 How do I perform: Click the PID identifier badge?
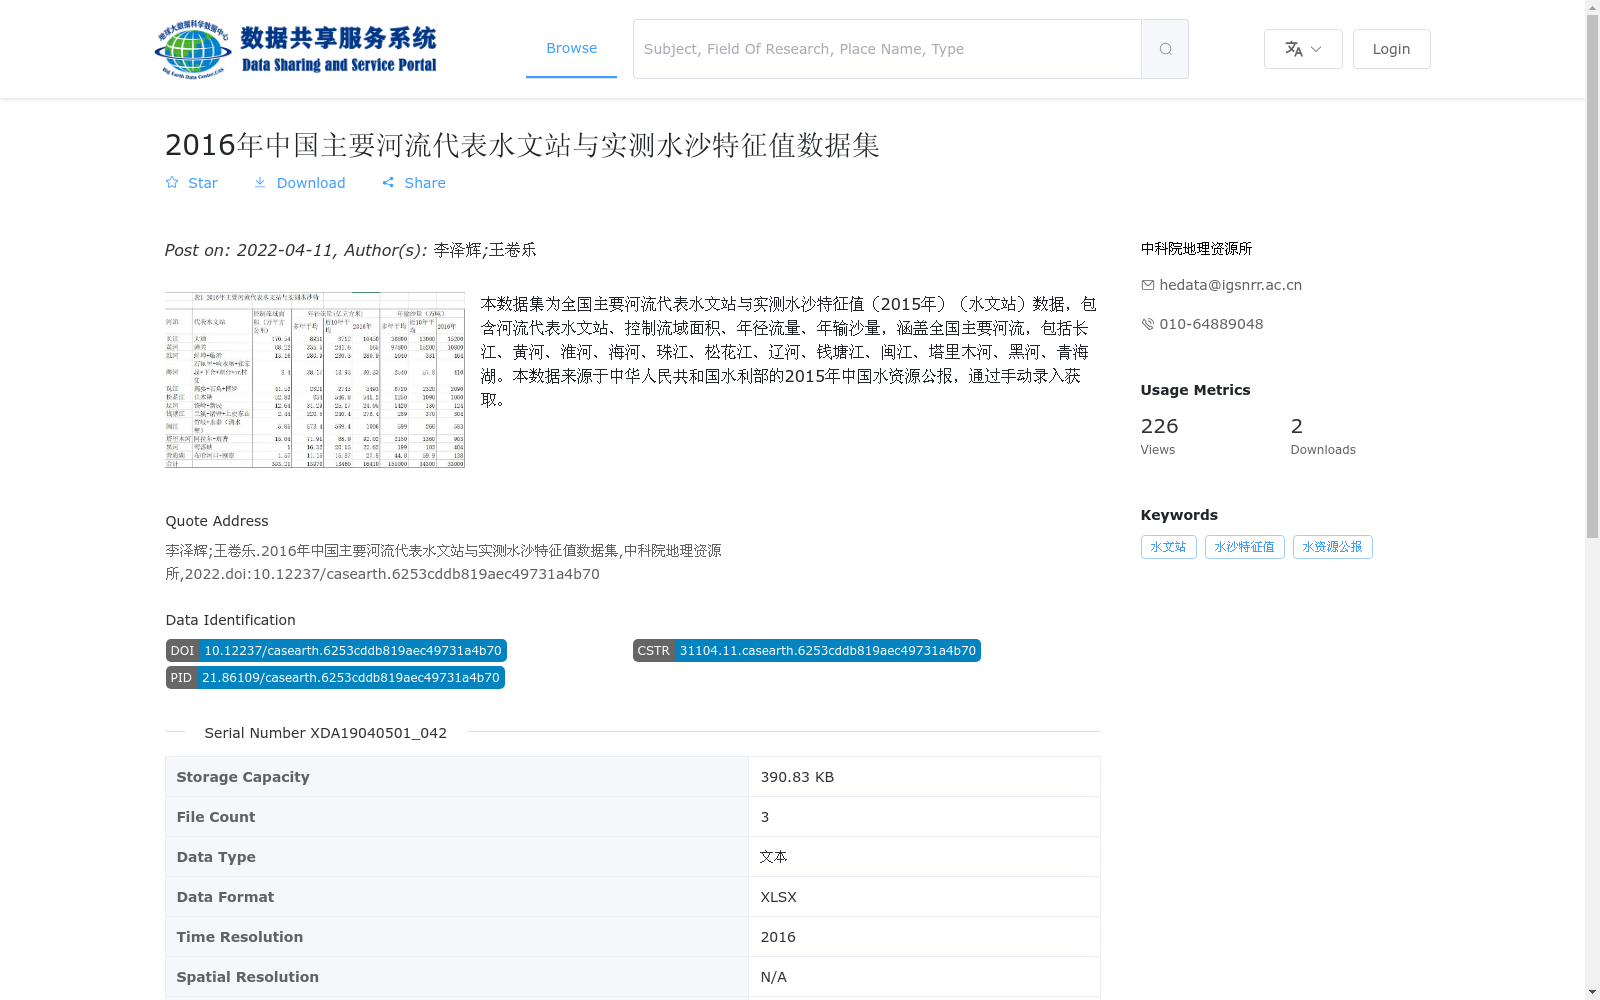tap(335, 678)
